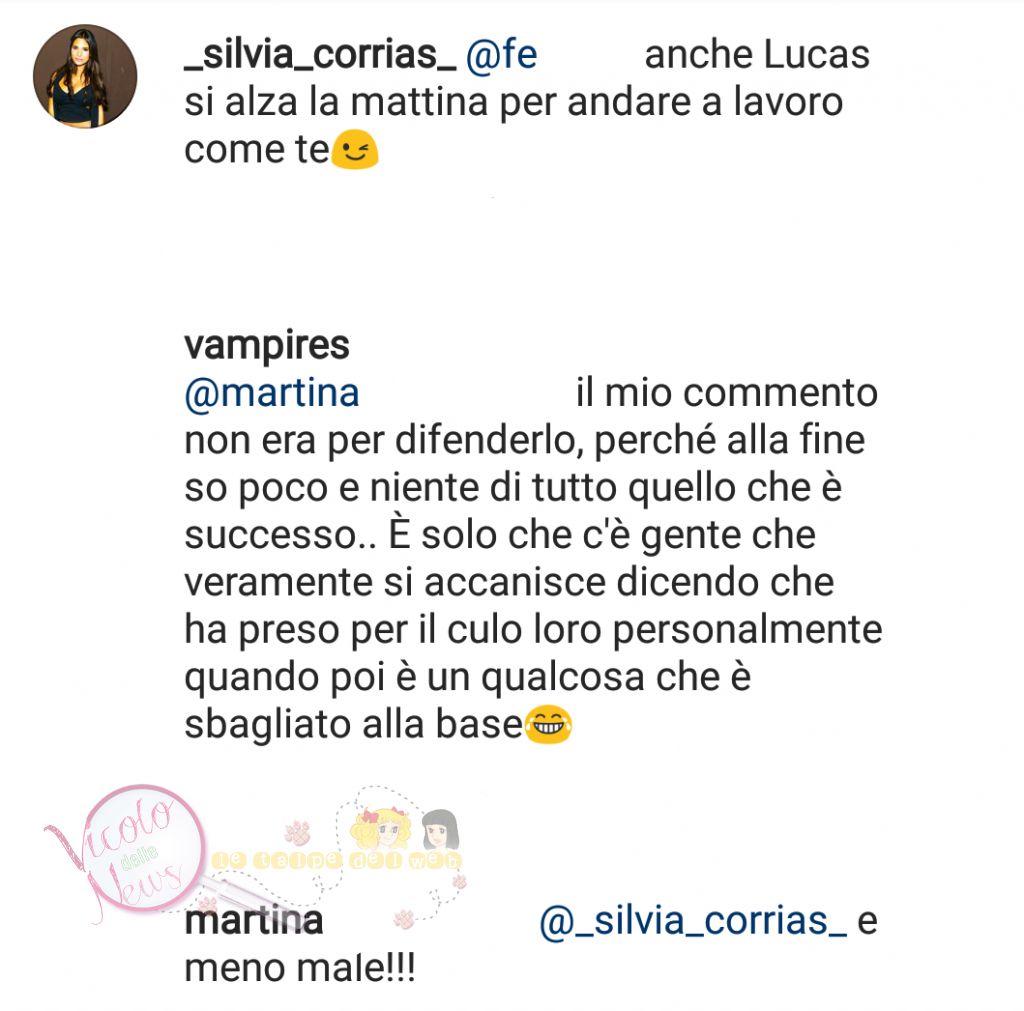Viewport: 1024px width, 1011px height.
Task: Open the vampires username
Action: 266,345
